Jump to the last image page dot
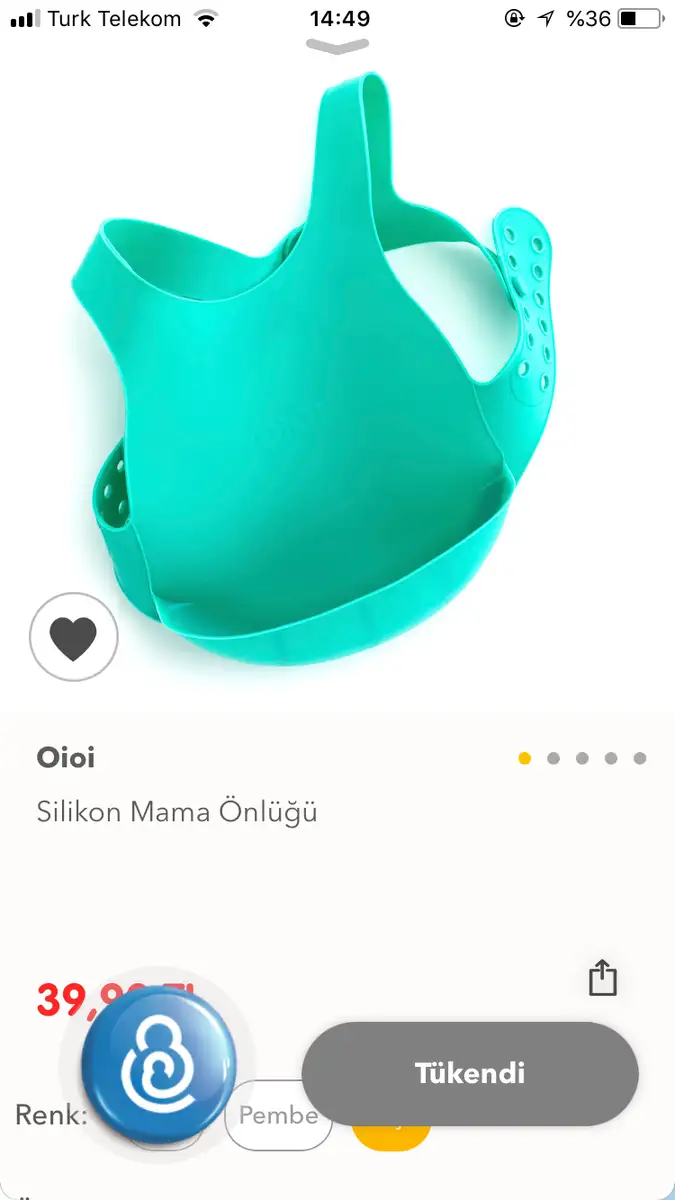 640,758
